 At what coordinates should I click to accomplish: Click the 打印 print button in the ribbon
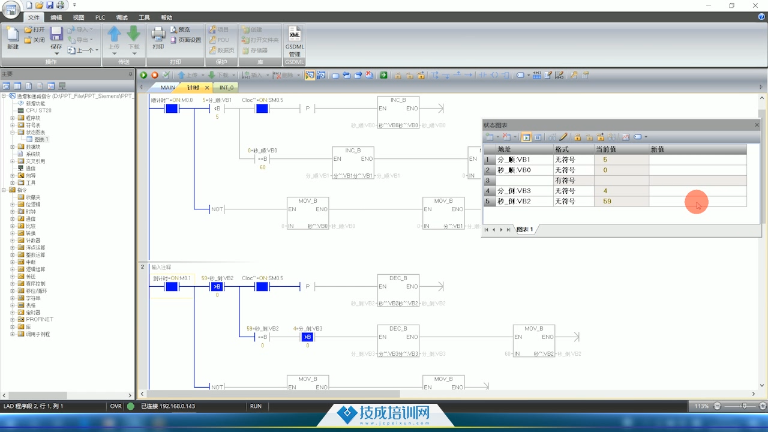[158, 38]
